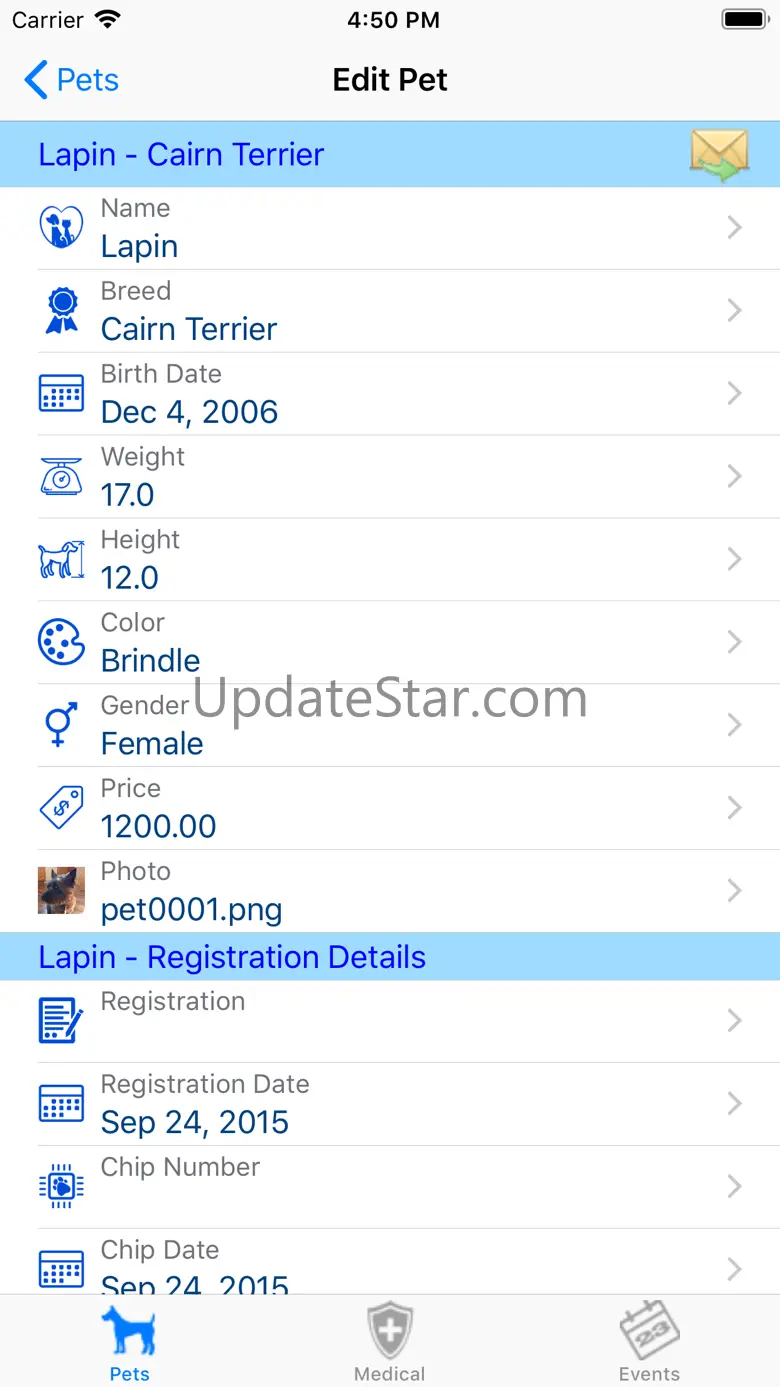Go back to Pets list
Screen dimensions: 780x1387
tap(72, 80)
